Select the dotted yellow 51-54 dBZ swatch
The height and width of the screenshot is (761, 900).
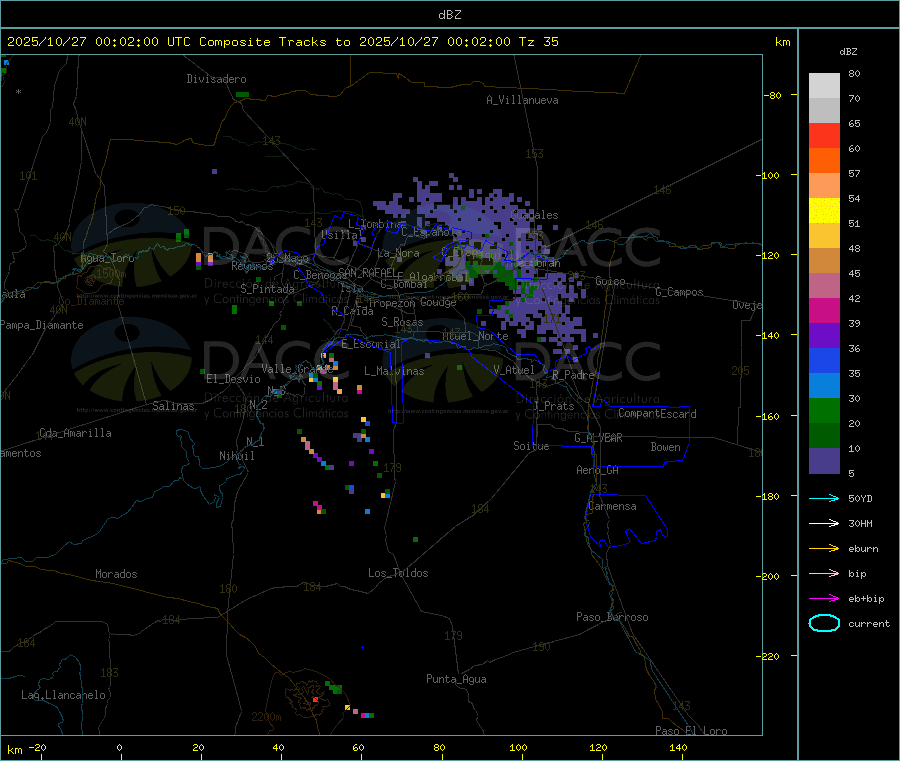point(824,211)
